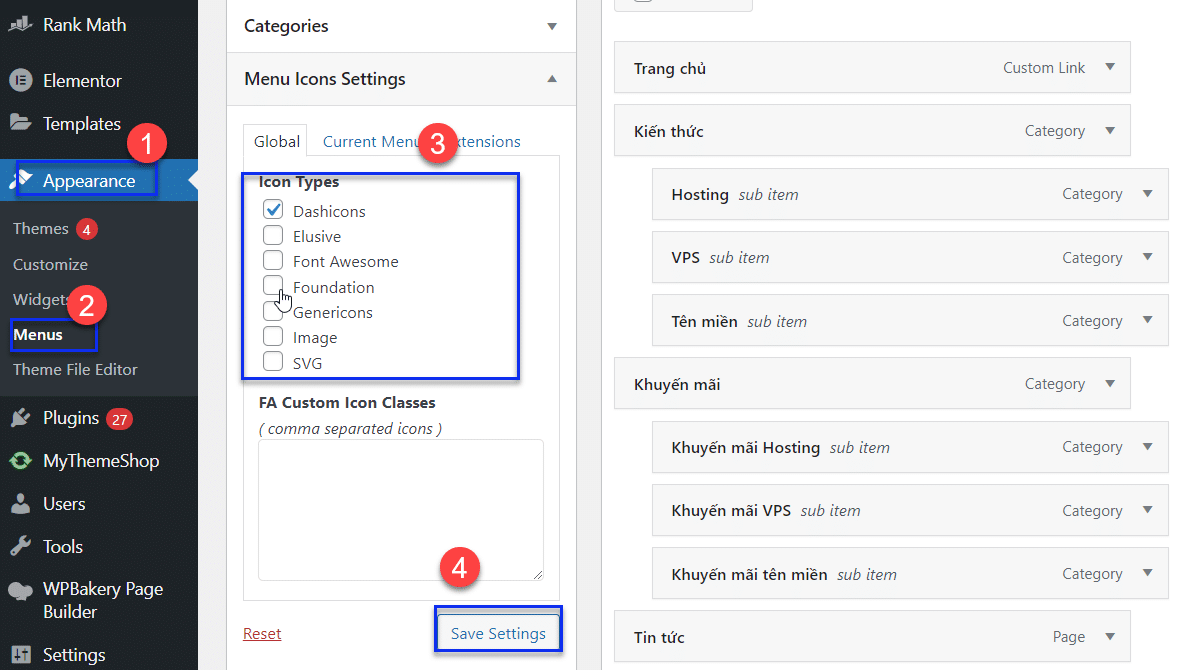Open the WPBakery Page Builder icon
This screenshot has height=670, width=1193.
(x=20, y=589)
